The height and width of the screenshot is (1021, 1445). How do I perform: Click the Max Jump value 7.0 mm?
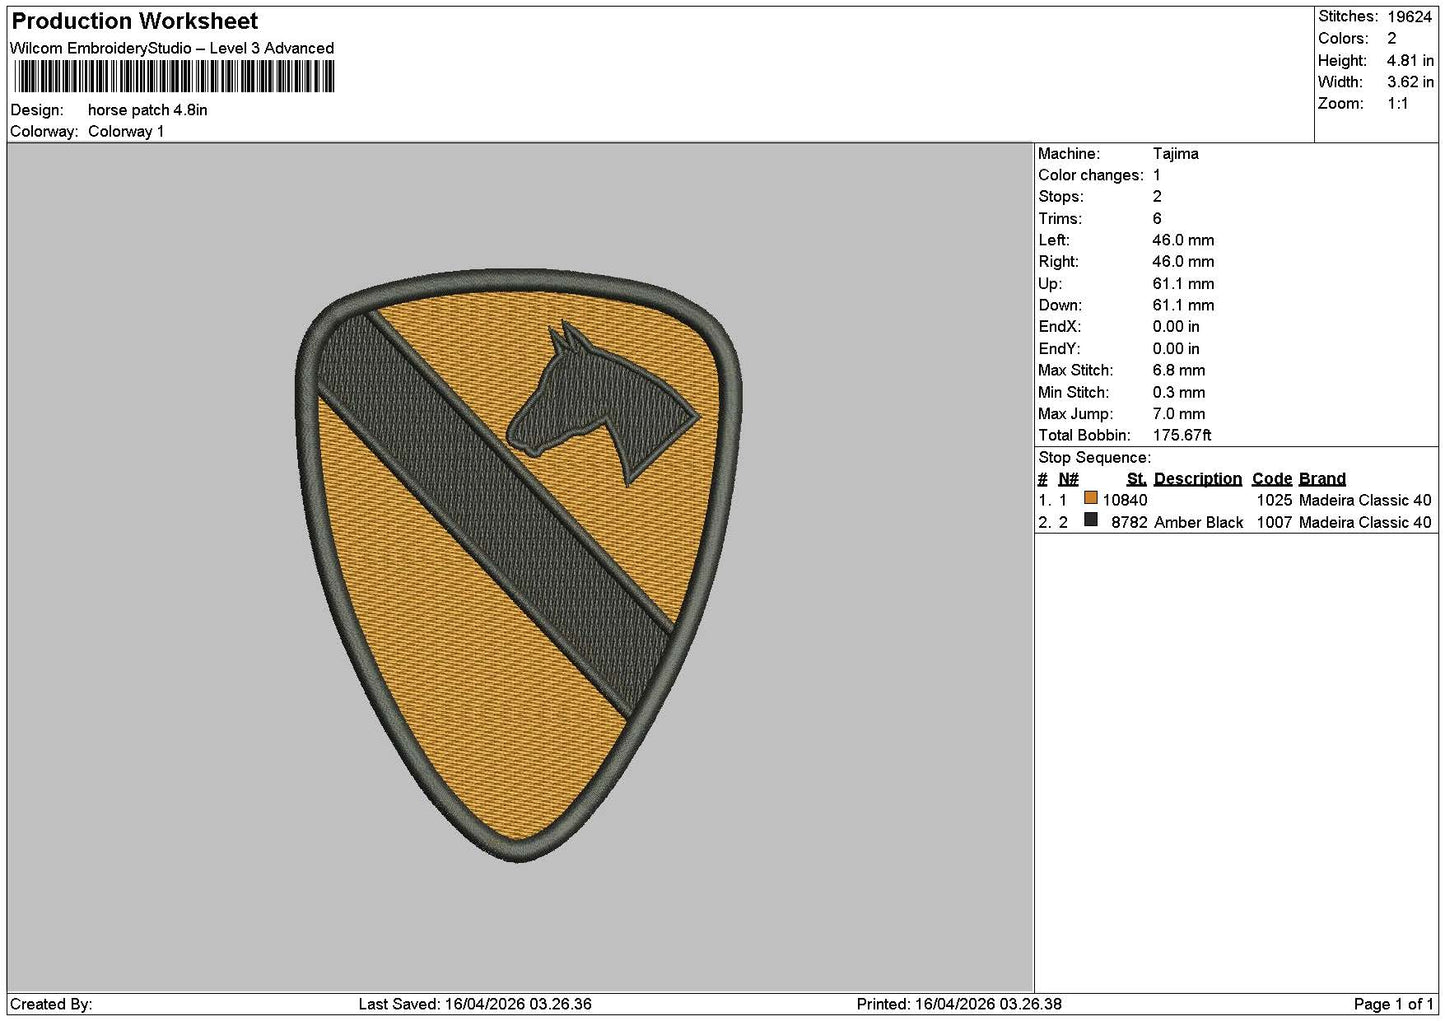click(1179, 414)
